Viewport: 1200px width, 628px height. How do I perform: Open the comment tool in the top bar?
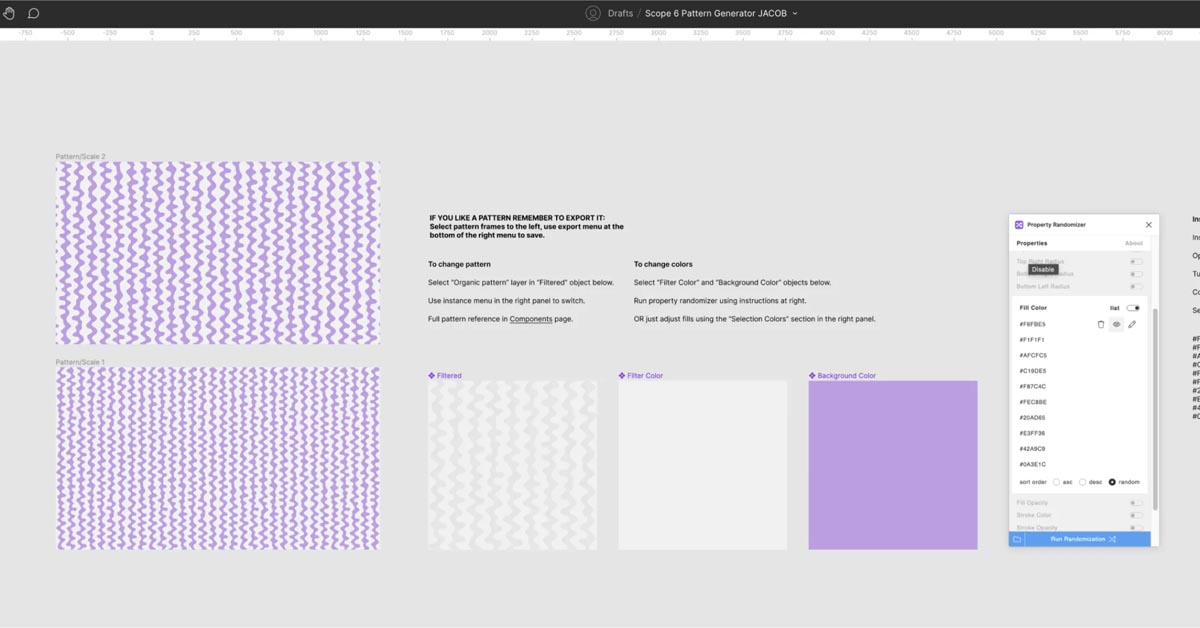[x=33, y=13]
